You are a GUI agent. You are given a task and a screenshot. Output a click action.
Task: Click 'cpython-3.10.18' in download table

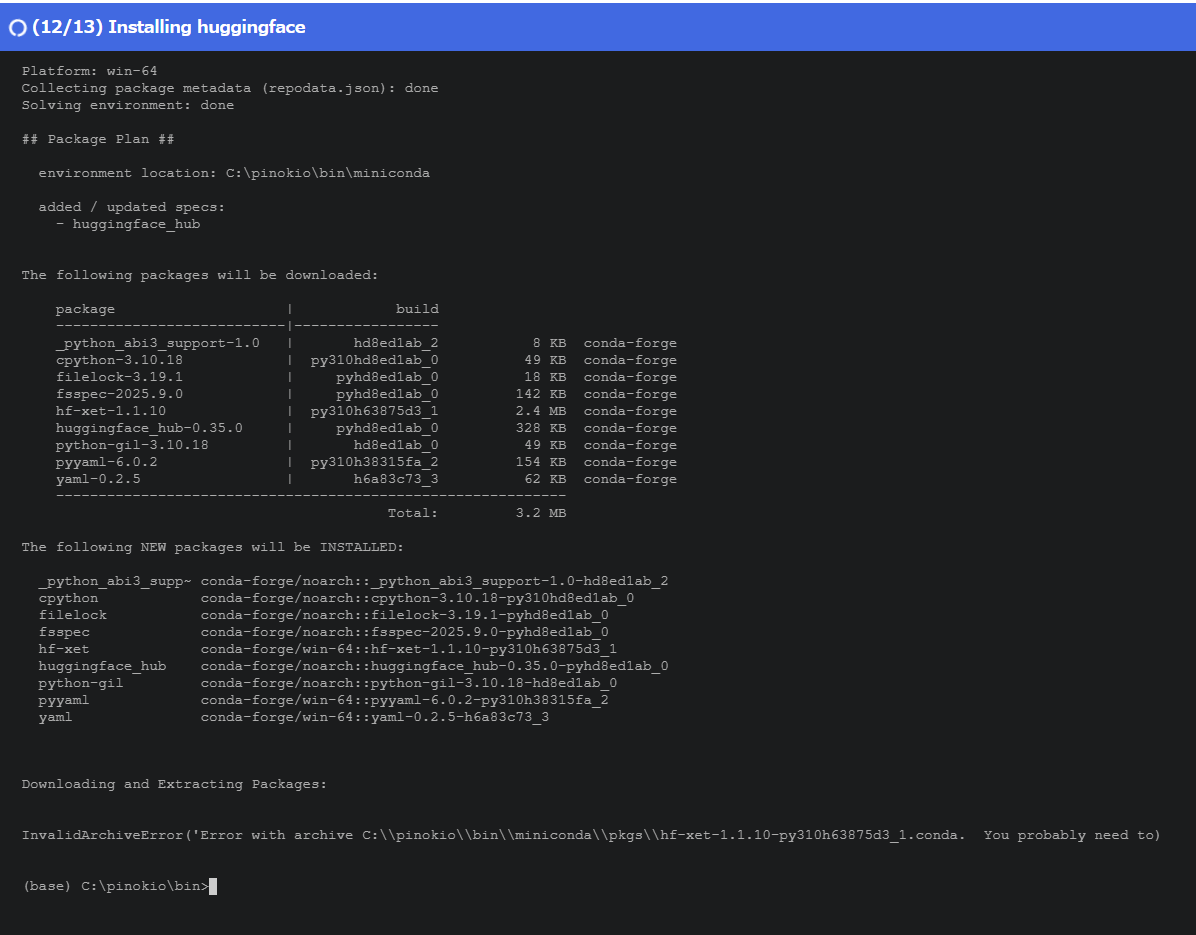(119, 360)
